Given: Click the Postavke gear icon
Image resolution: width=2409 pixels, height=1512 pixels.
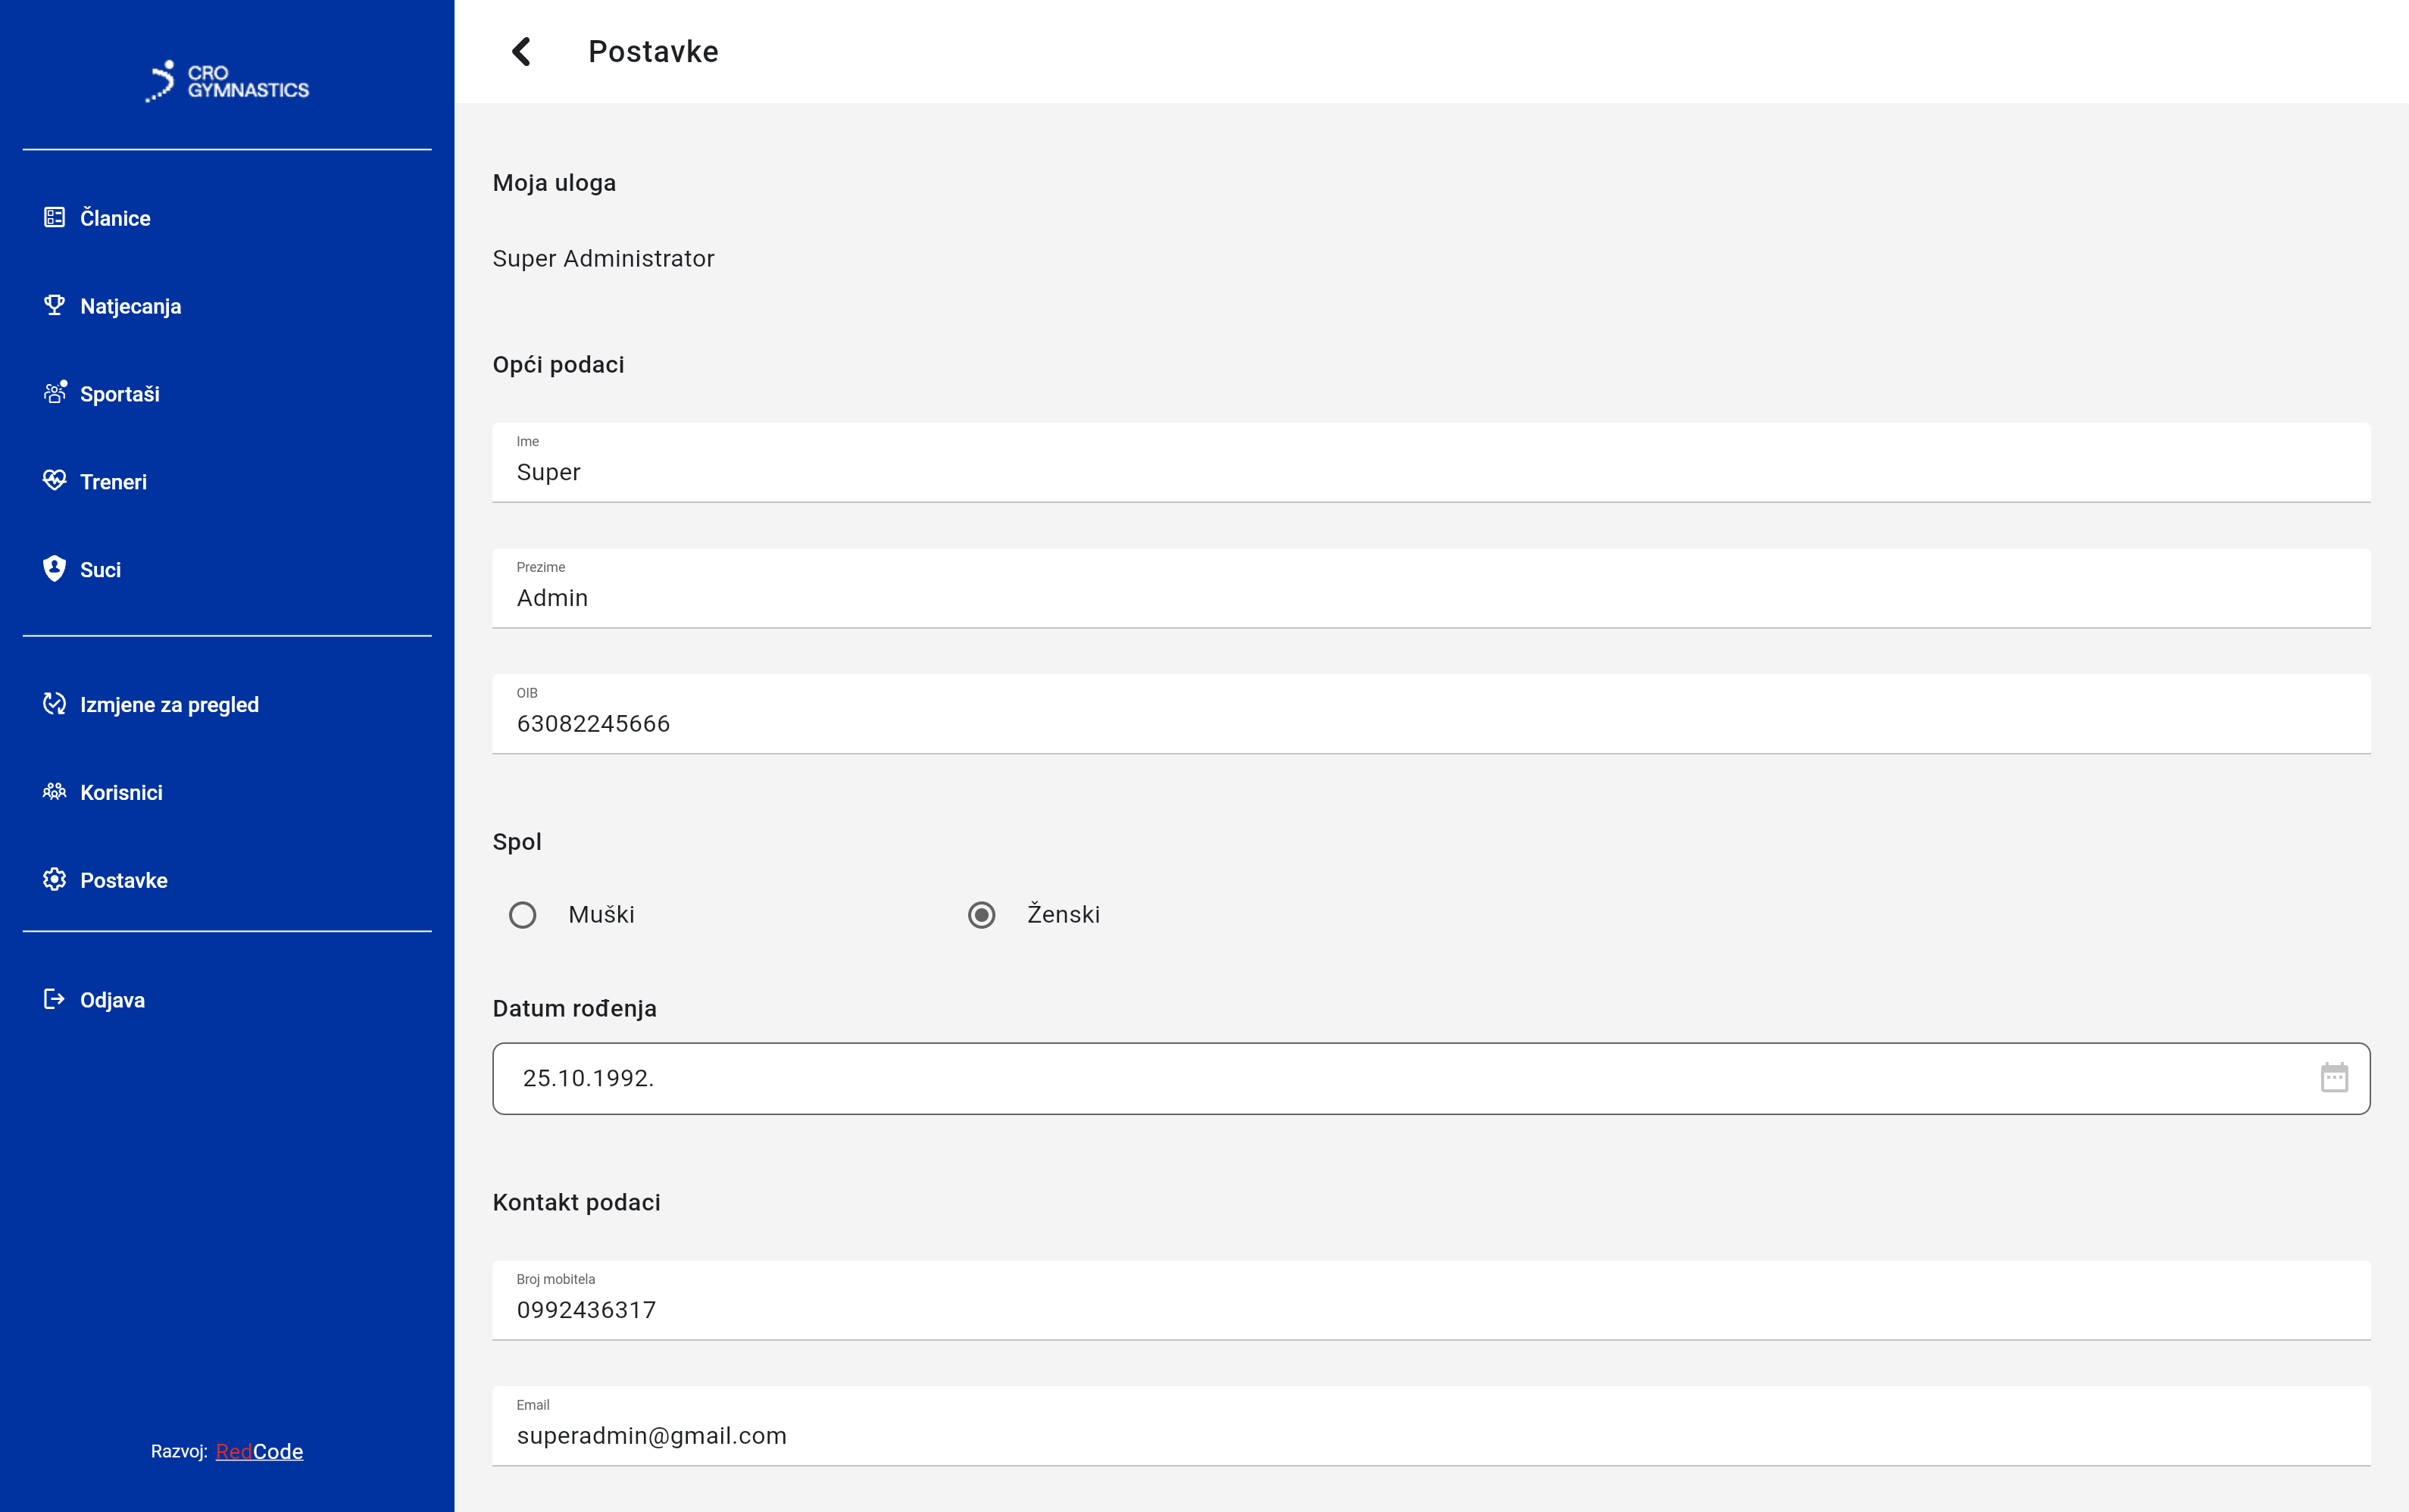Looking at the screenshot, I should click(x=54, y=880).
